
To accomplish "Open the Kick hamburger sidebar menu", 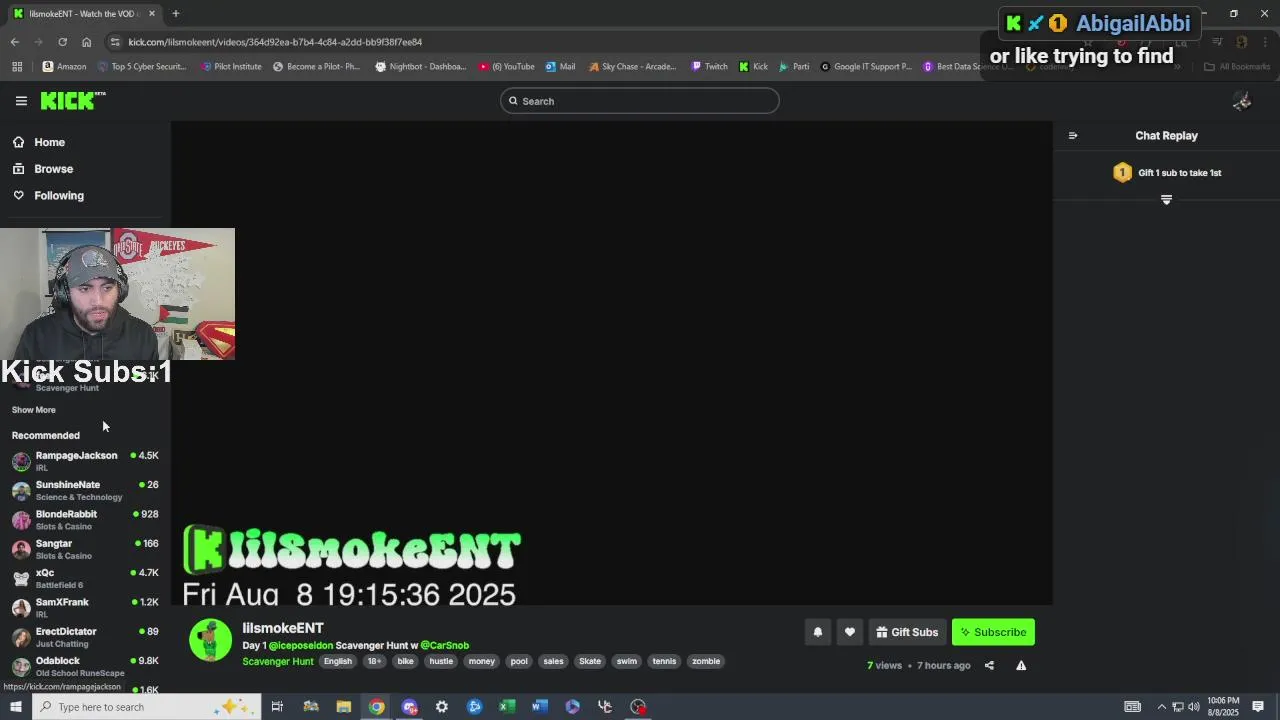I will [21, 101].
